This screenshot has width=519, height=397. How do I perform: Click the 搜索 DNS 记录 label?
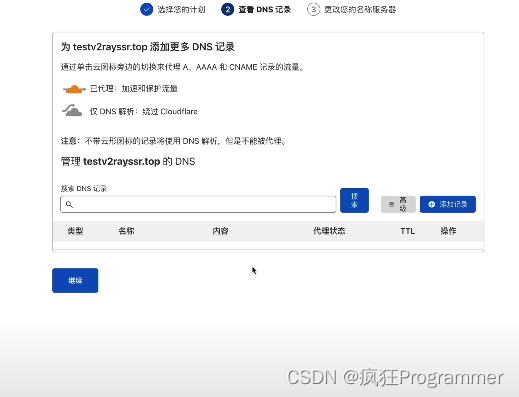point(84,189)
